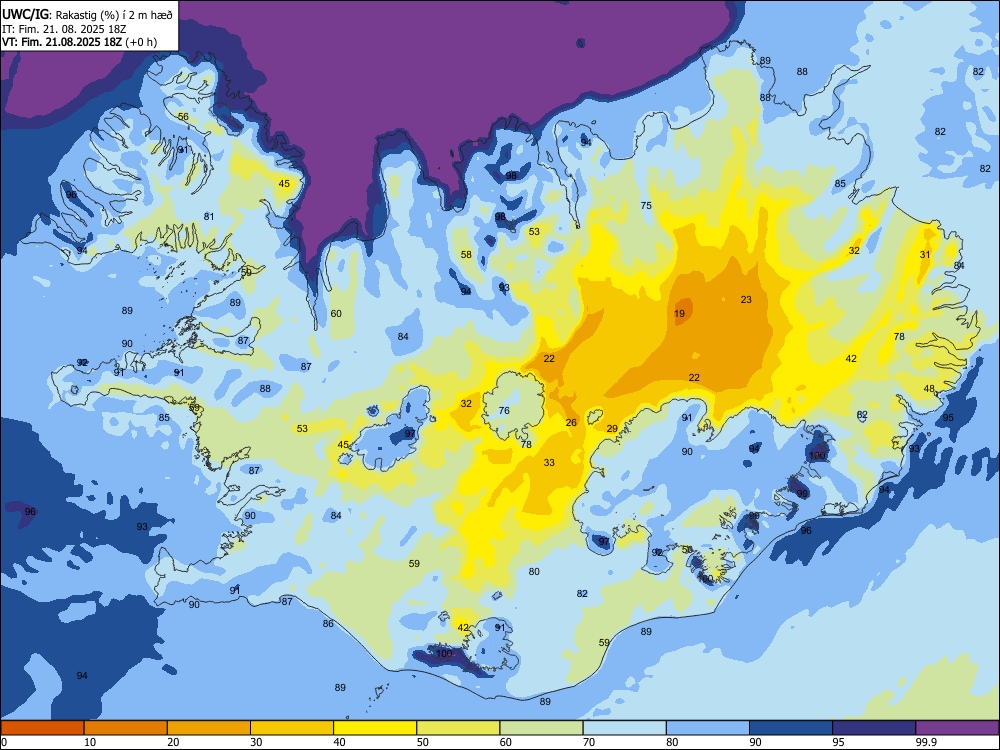Click the 50–60 pale yellow legend swatch
The image size is (1000, 750).
click(x=458, y=728)
